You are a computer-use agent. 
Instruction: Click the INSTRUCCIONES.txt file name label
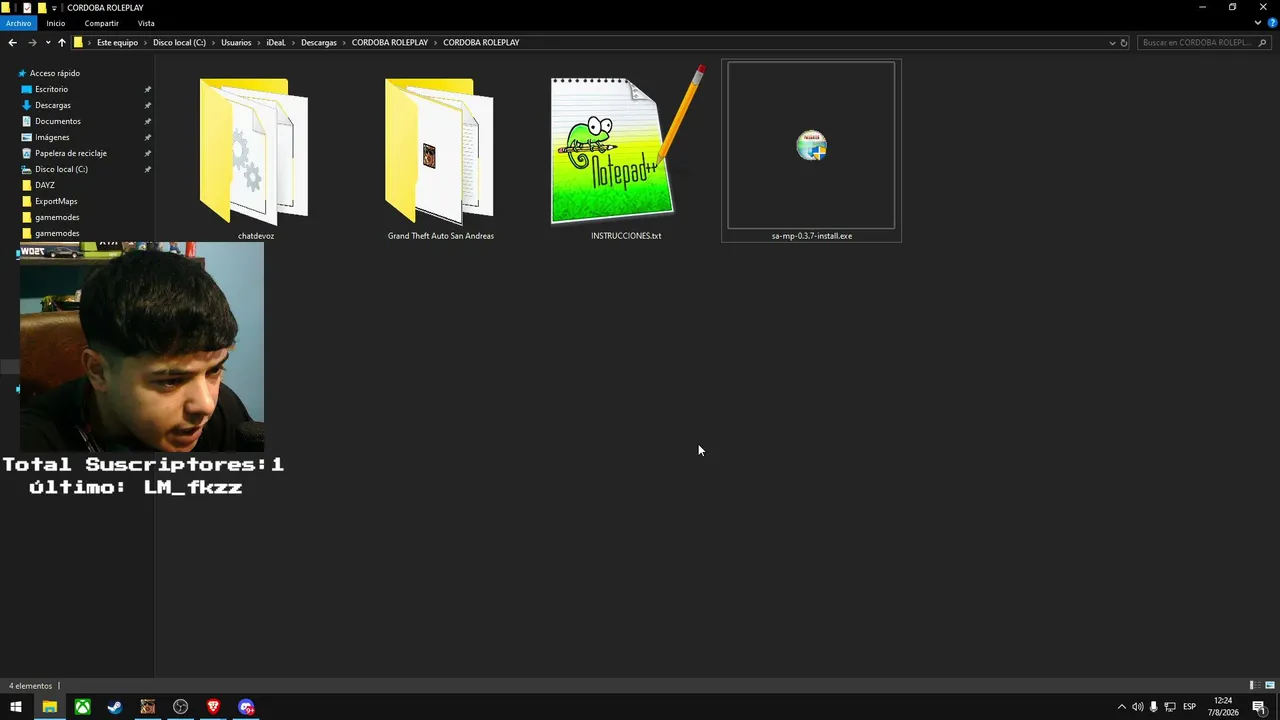[x=626, y=236]
